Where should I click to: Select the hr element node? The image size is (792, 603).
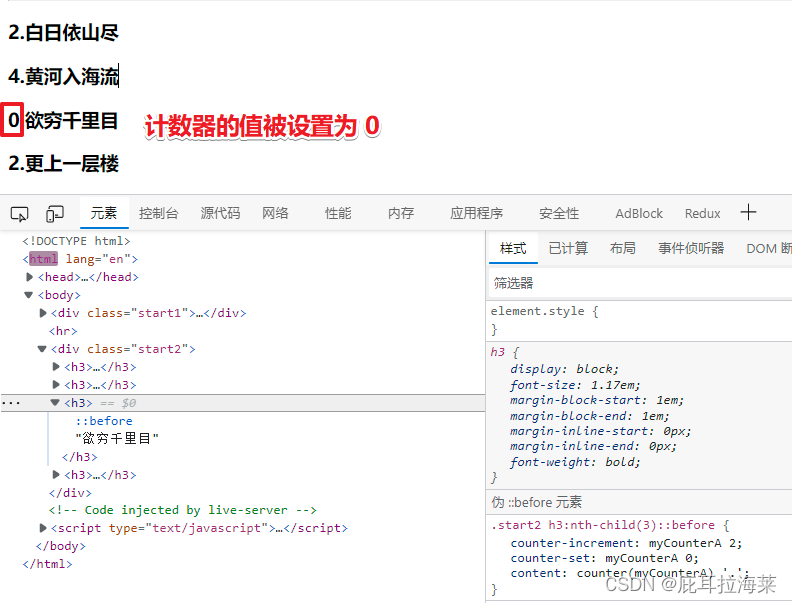63,331
